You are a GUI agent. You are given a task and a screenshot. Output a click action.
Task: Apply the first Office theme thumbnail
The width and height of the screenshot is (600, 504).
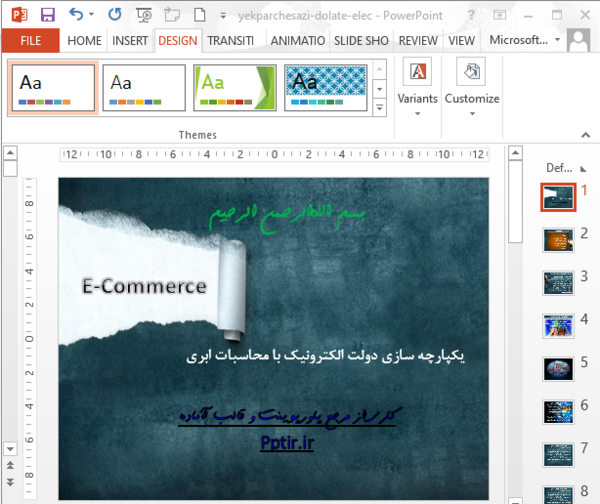(x=53, y=88)
